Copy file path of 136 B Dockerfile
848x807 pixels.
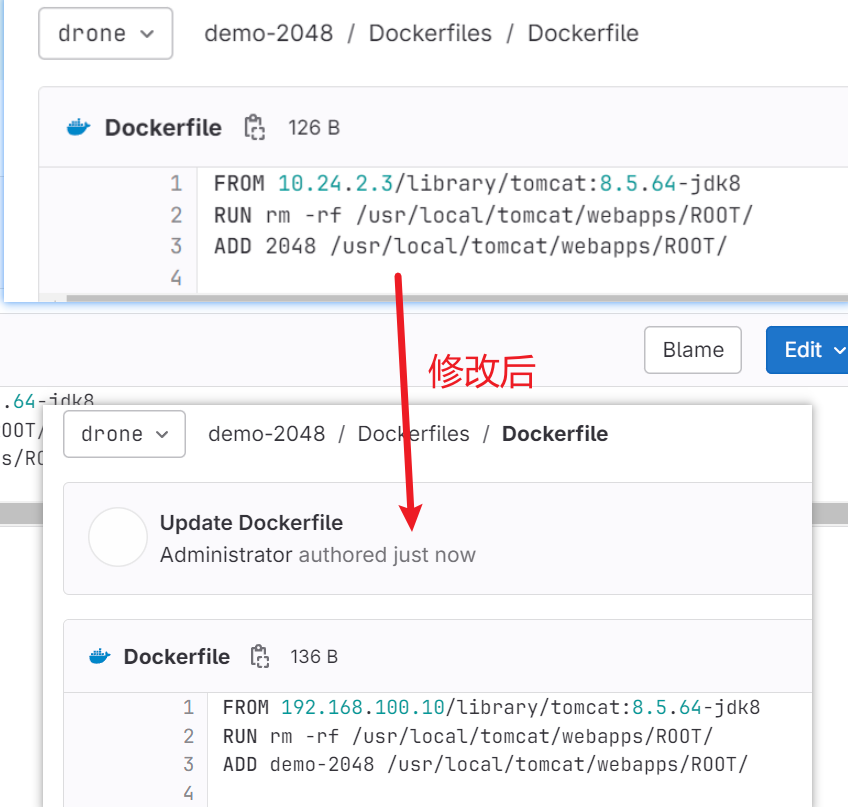point(260,656)
